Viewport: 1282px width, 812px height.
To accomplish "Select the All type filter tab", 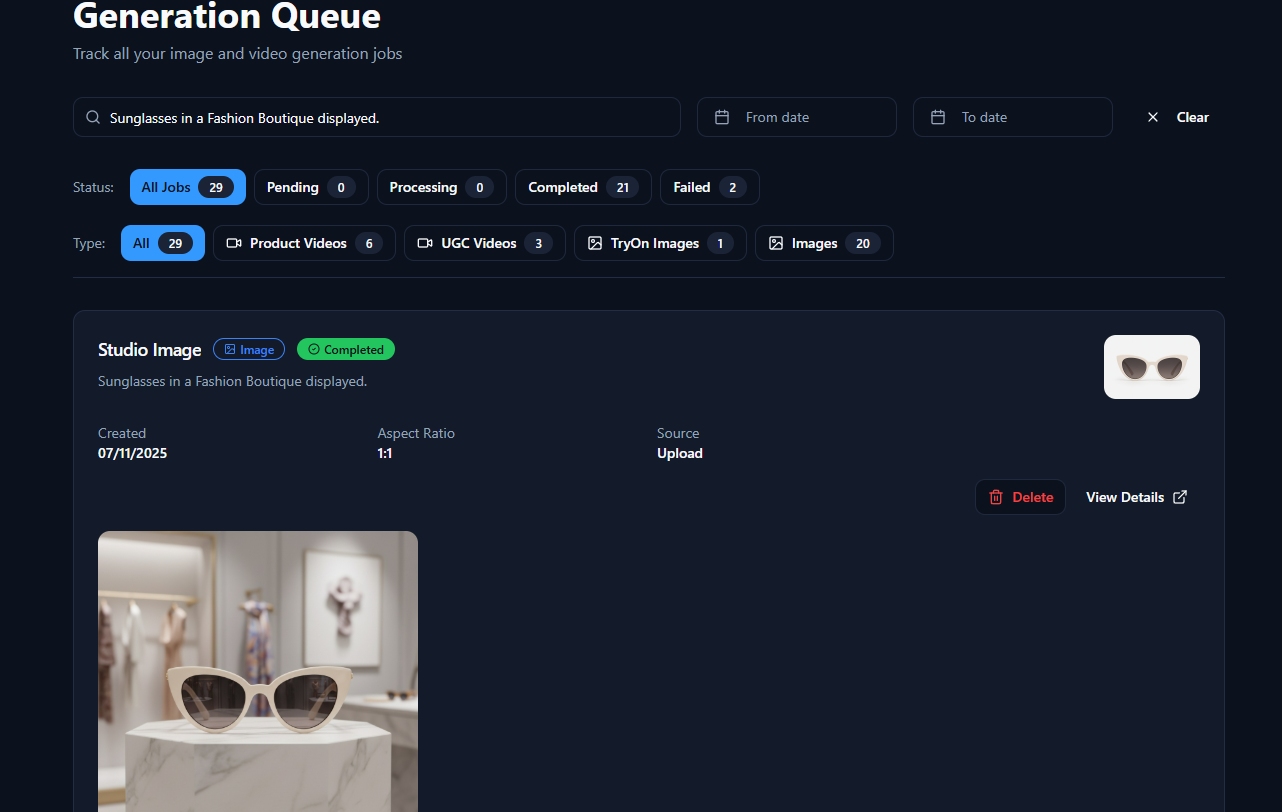I will [x=162, y=243].
